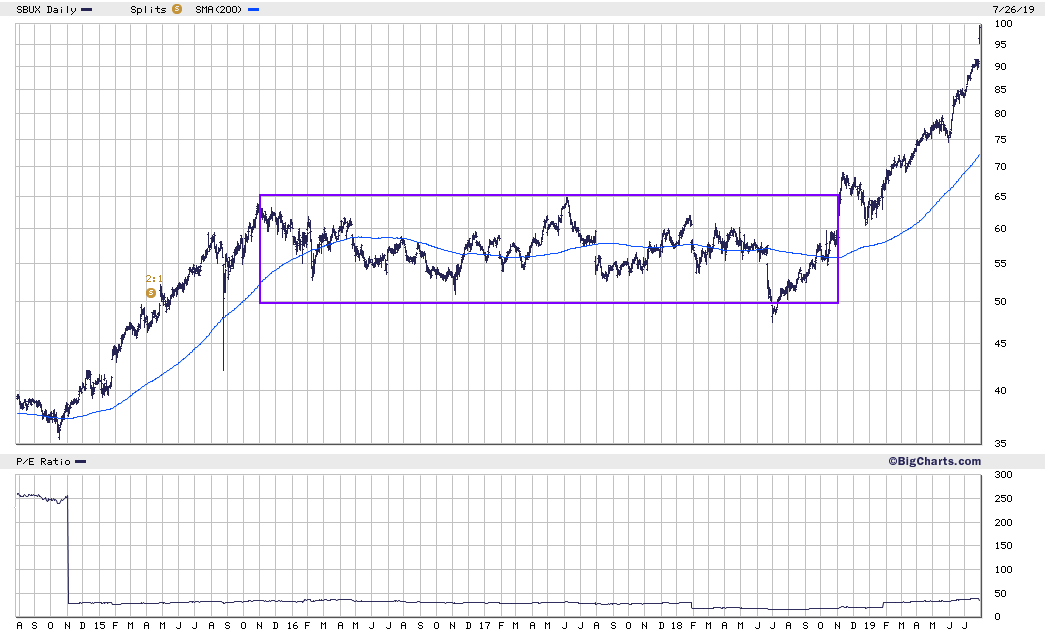Click the "17" year label on the time axis
Image resolution: width=1045 pixels, height=635 pixels.
coord(485,625)
